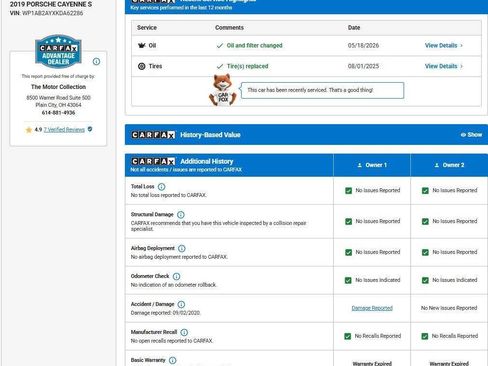Click Warranty Expired under Owner 1
The width and height of the screenshot is (488, 366).
coord(372,363)
